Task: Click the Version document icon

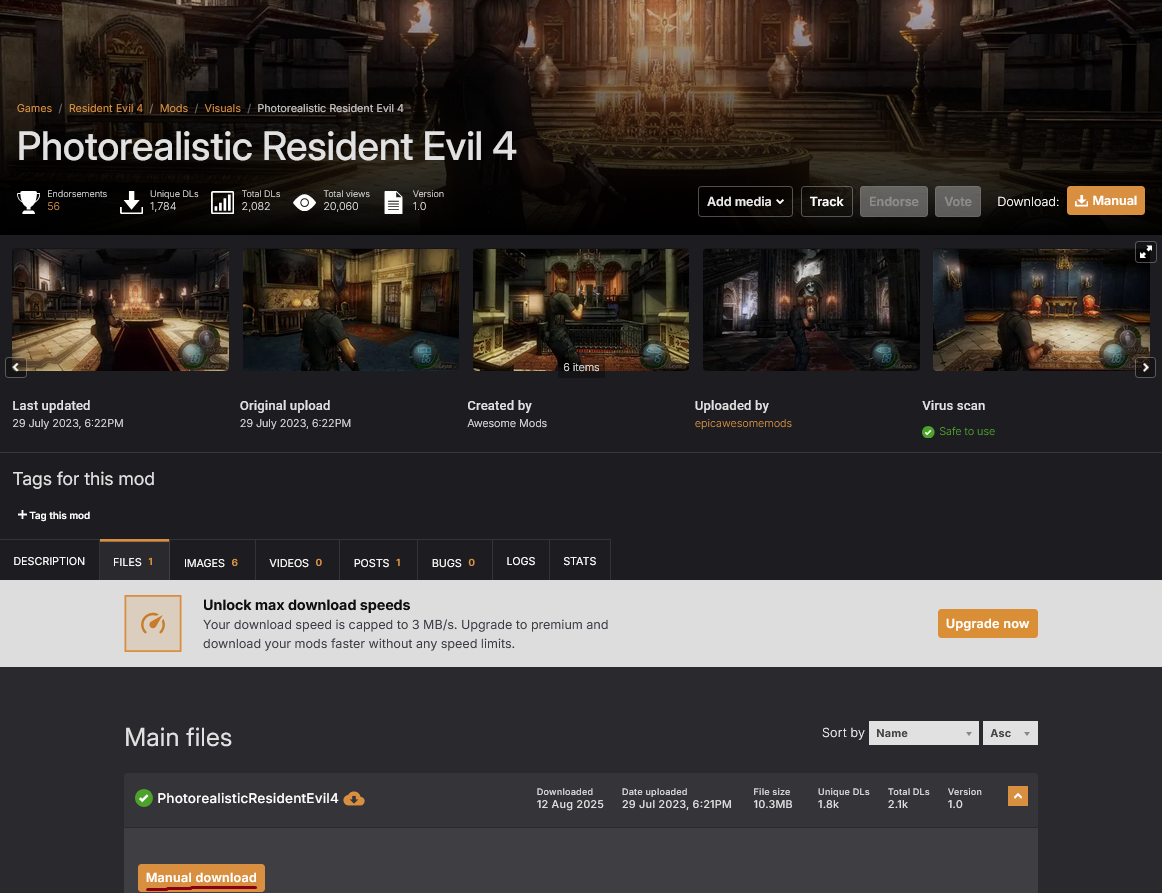Action: tap(394, 202)
